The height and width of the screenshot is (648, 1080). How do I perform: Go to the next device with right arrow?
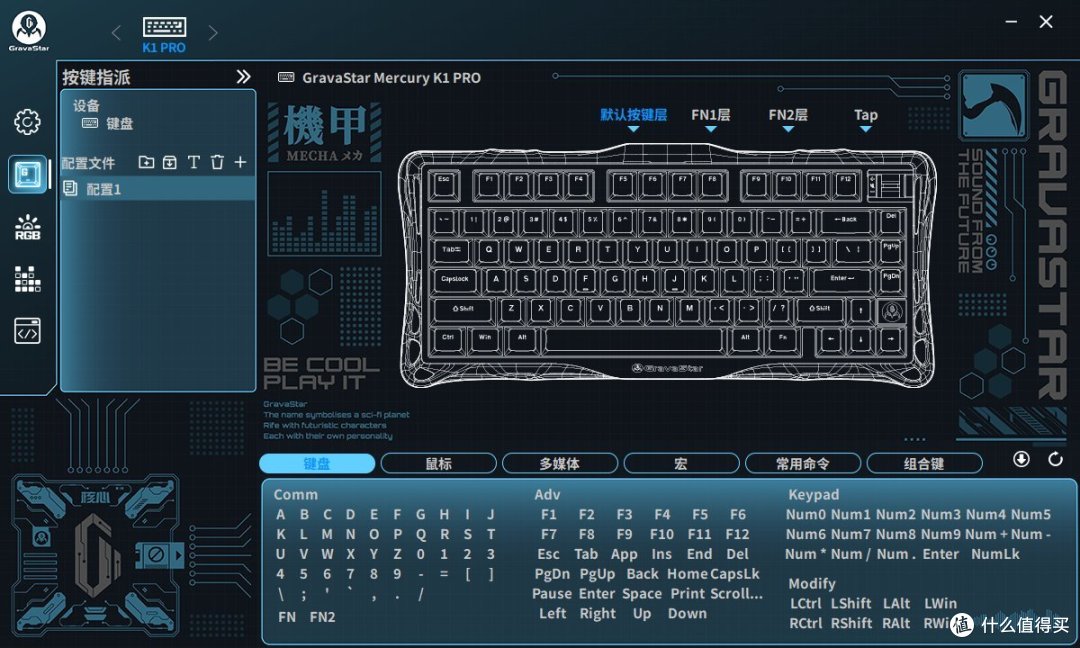(212, 33)
